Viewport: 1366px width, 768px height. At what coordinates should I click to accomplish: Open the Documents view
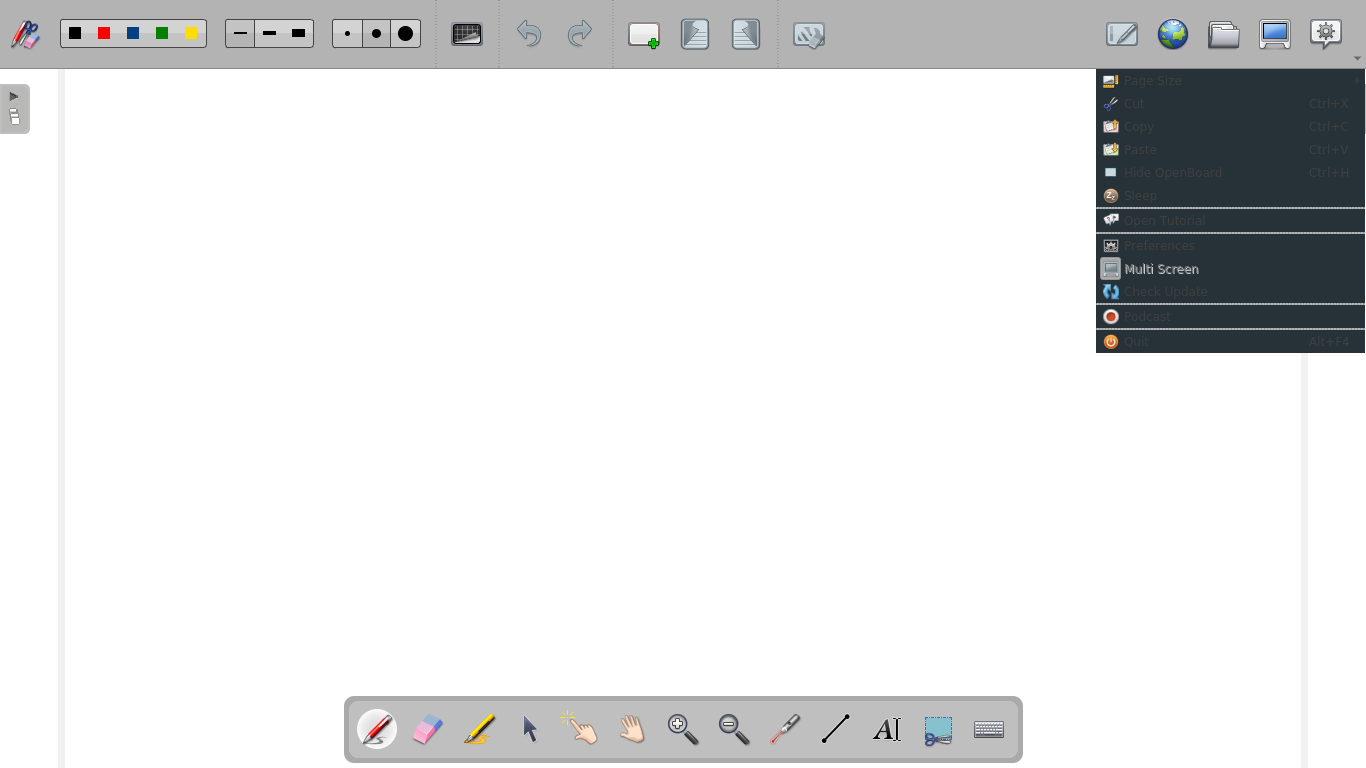click(x=1223, y=33)
